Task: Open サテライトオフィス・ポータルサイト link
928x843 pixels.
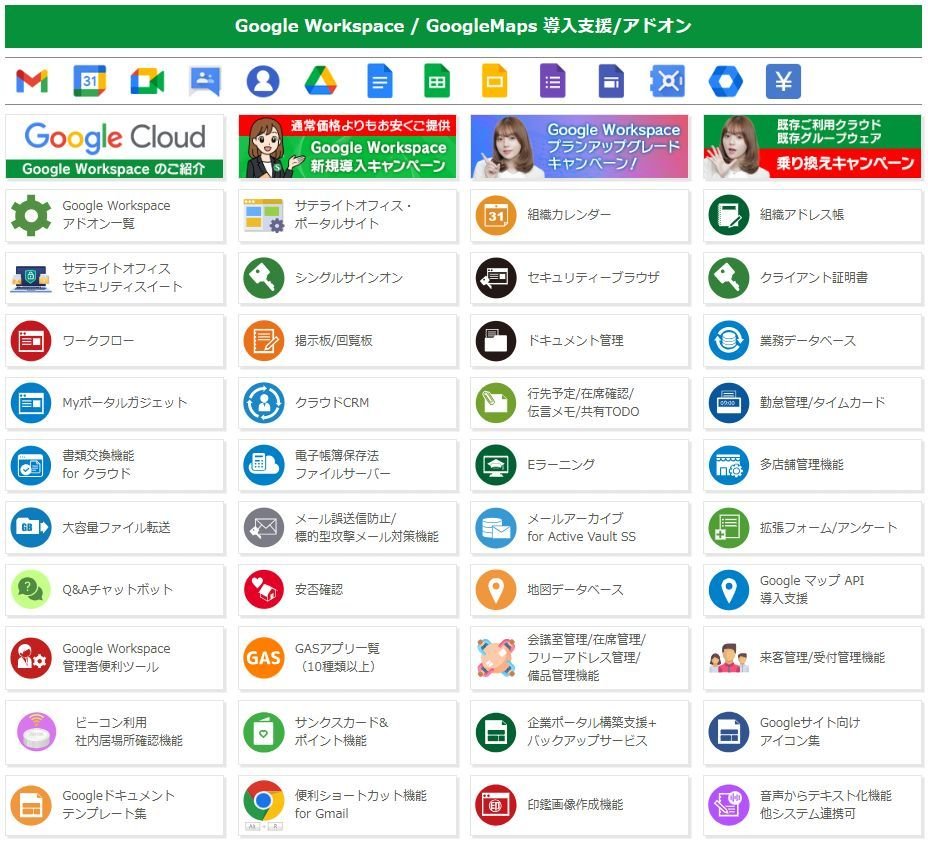Action: [347, 215]
